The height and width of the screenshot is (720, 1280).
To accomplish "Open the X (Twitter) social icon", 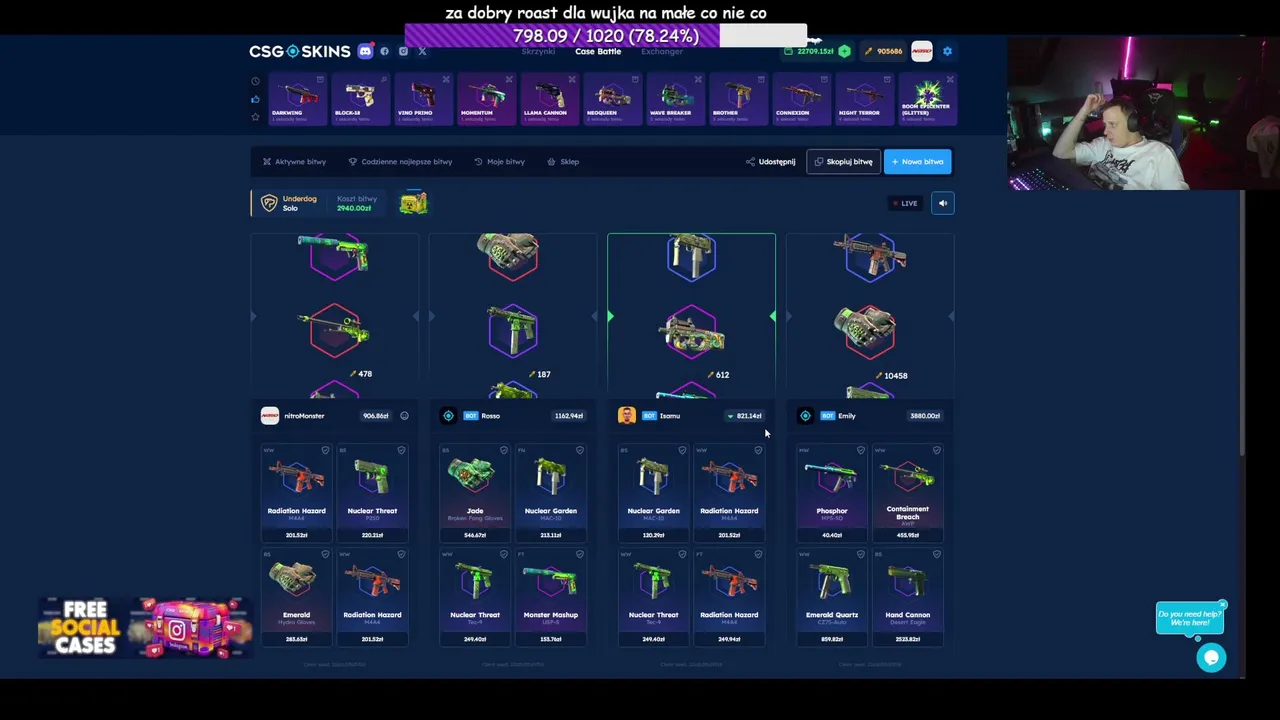I will click(421, 51).
